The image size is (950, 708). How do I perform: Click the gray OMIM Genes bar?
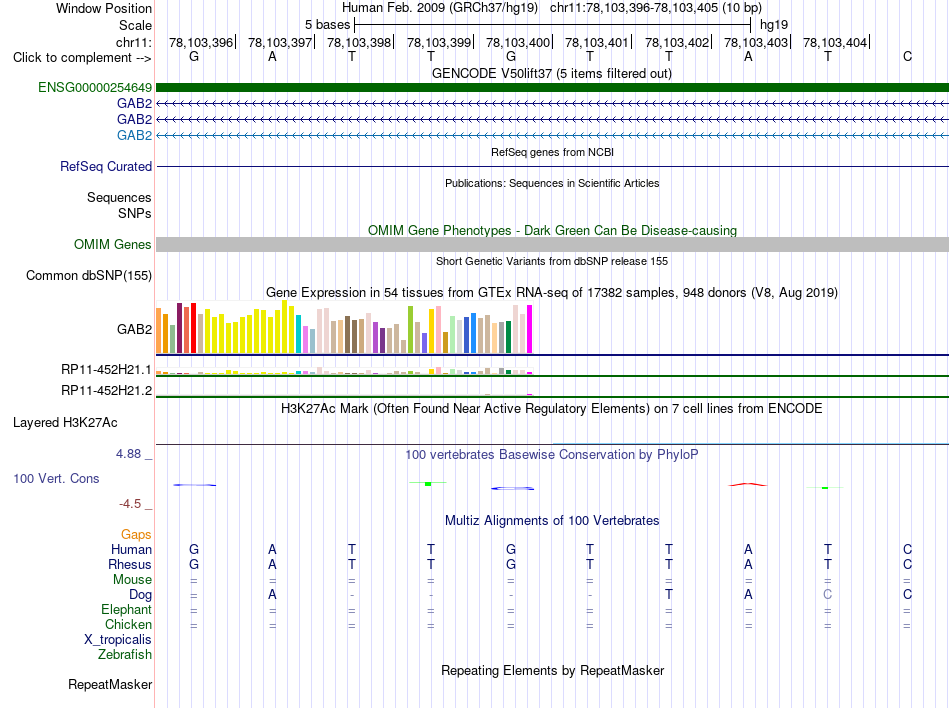tap(553, 245)
